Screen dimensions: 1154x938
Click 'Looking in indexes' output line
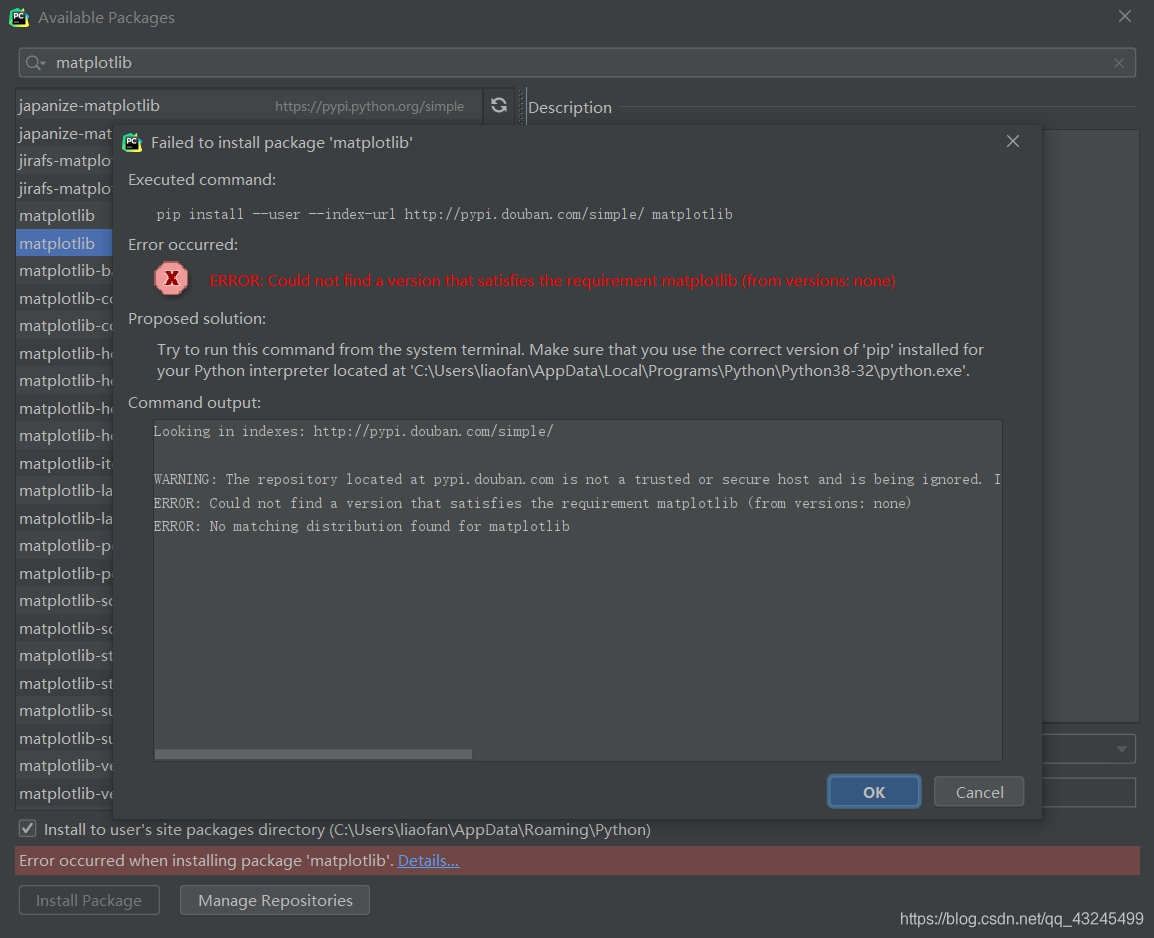click(353, 431)
